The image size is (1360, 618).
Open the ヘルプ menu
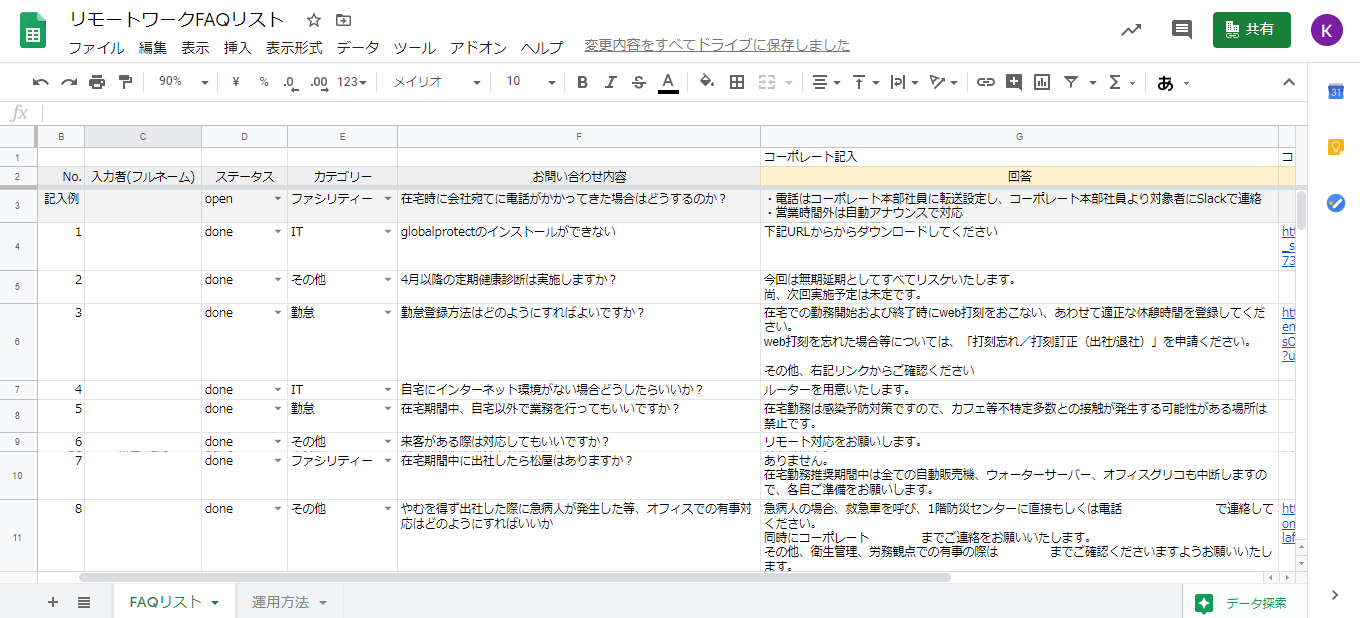pyautogui.click(x=542, y=47)
